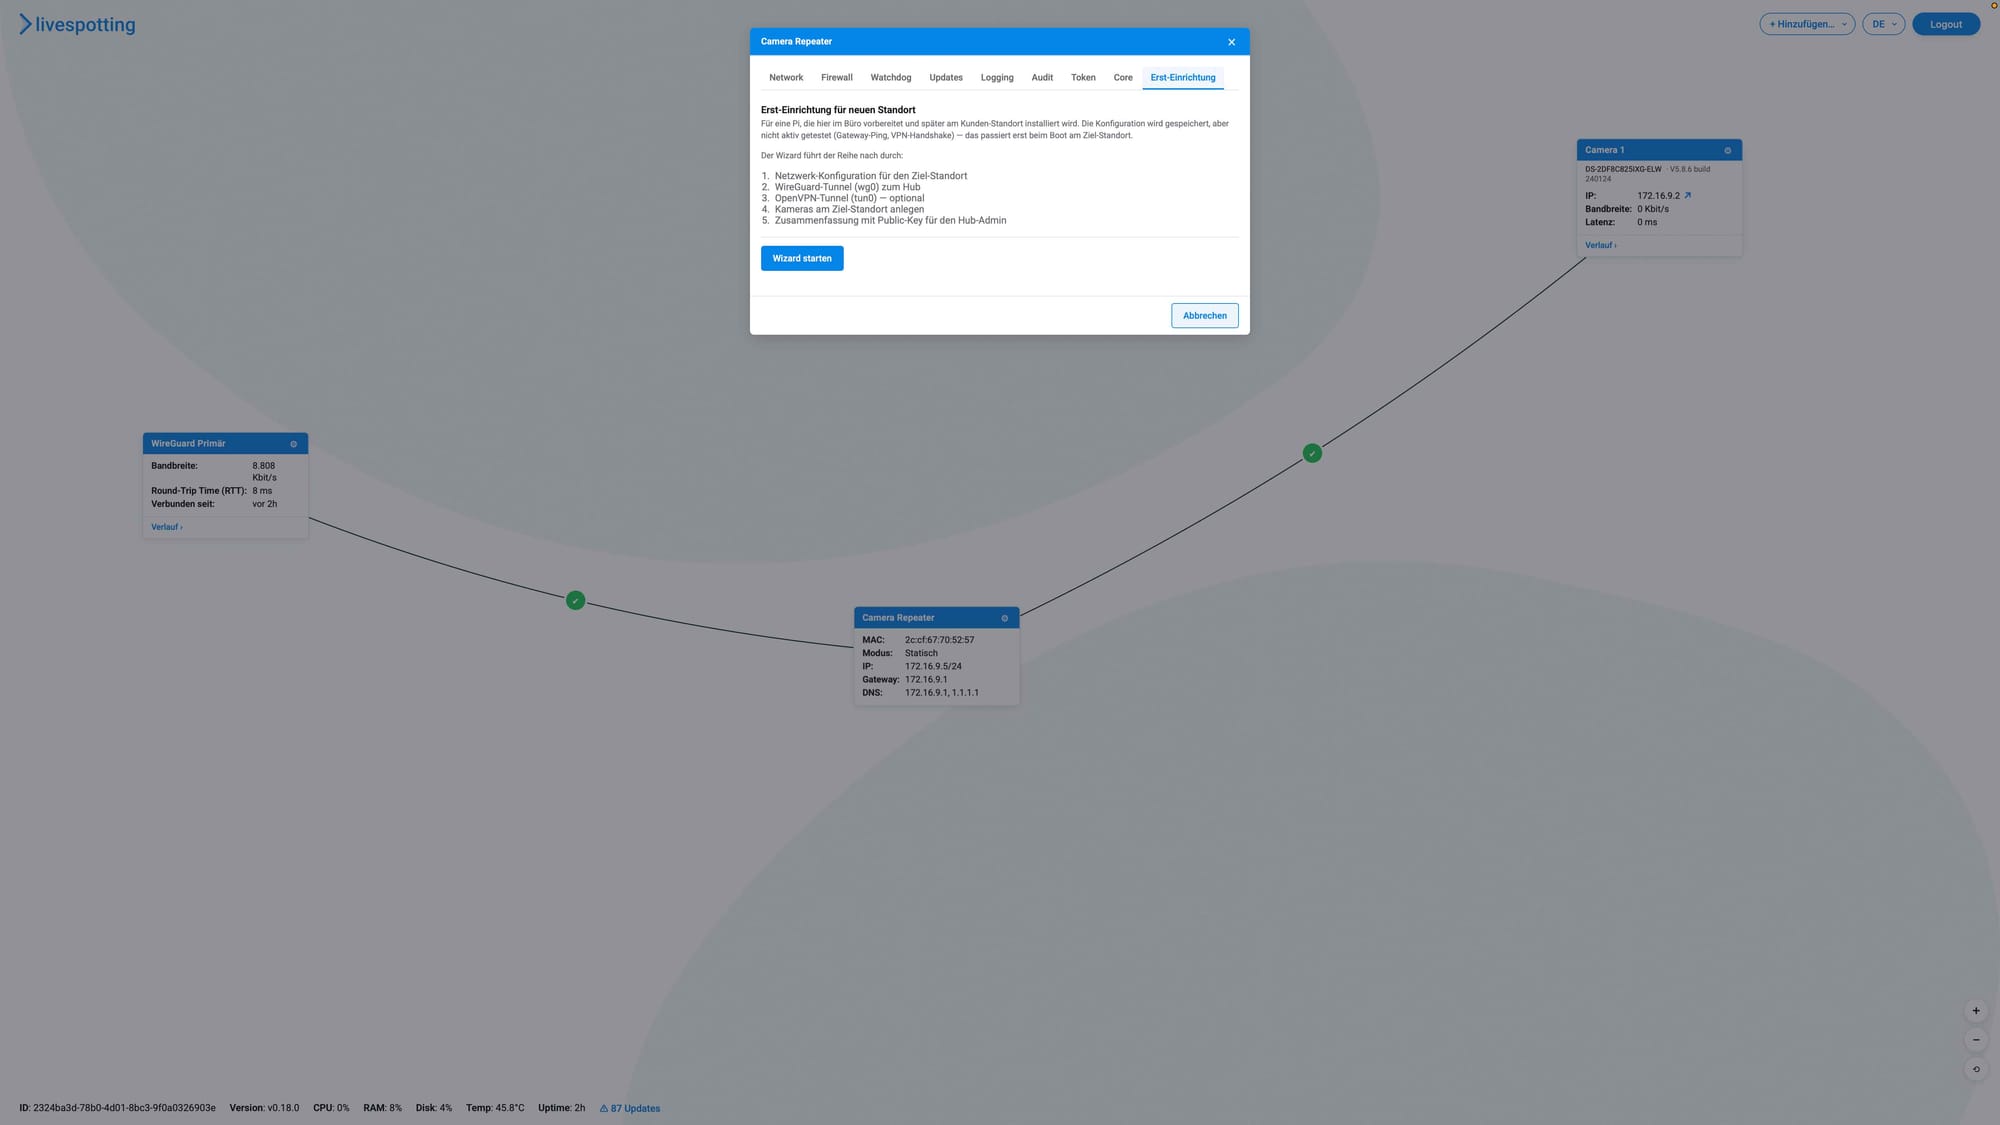Image resolution: width=2000 pixels, height=1125 pixels.
Task: Click the device ID in status bar
Action: pyautogui.click(x=117, y=1108)
